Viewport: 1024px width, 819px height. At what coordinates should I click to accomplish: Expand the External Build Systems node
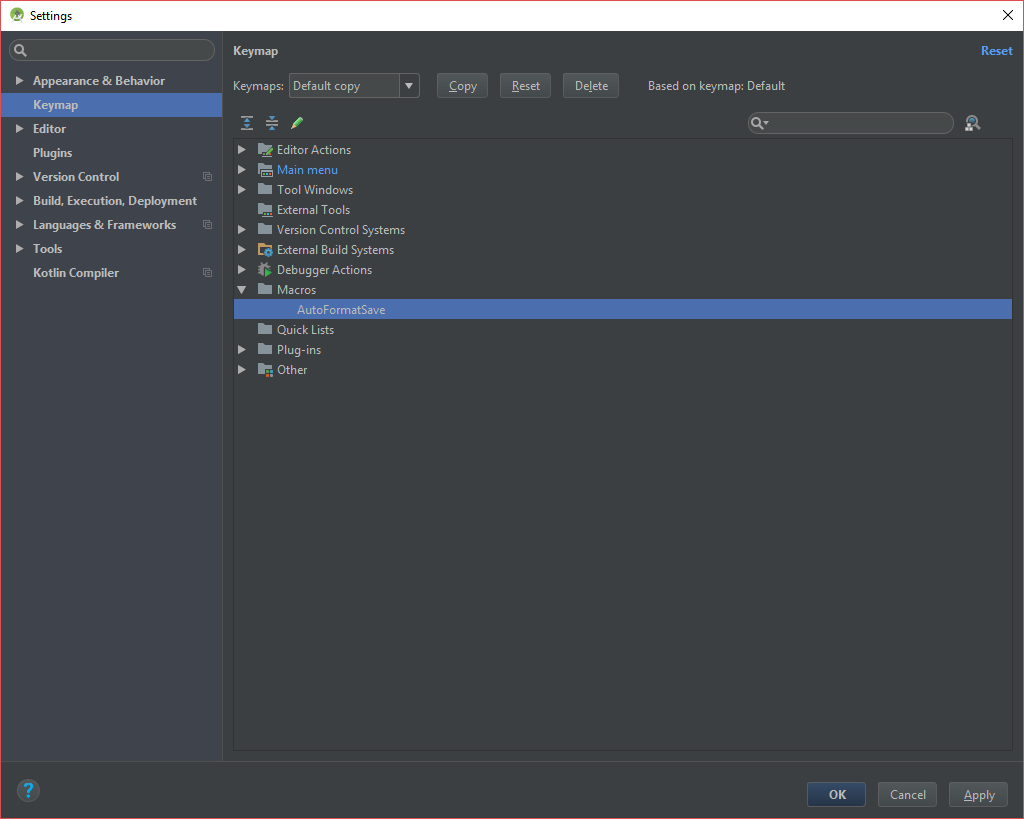click(x=242, y=249)
